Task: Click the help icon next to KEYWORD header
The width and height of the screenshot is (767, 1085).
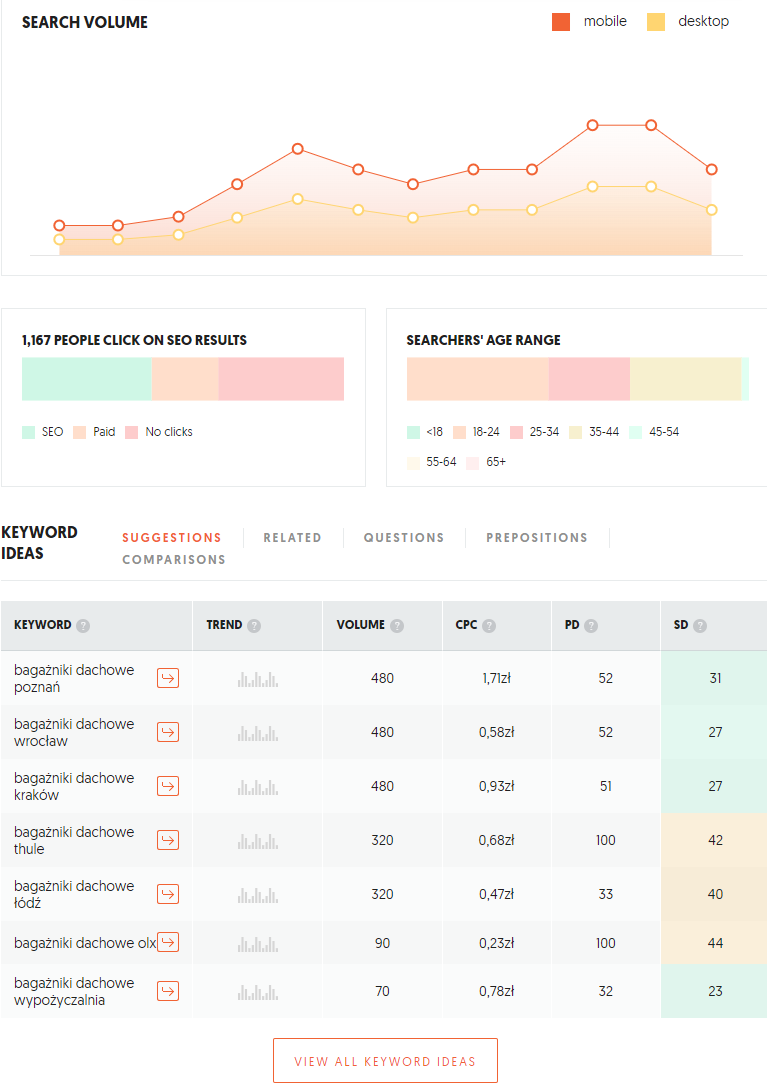Action: pyautogui.click(x=83, y=626)
